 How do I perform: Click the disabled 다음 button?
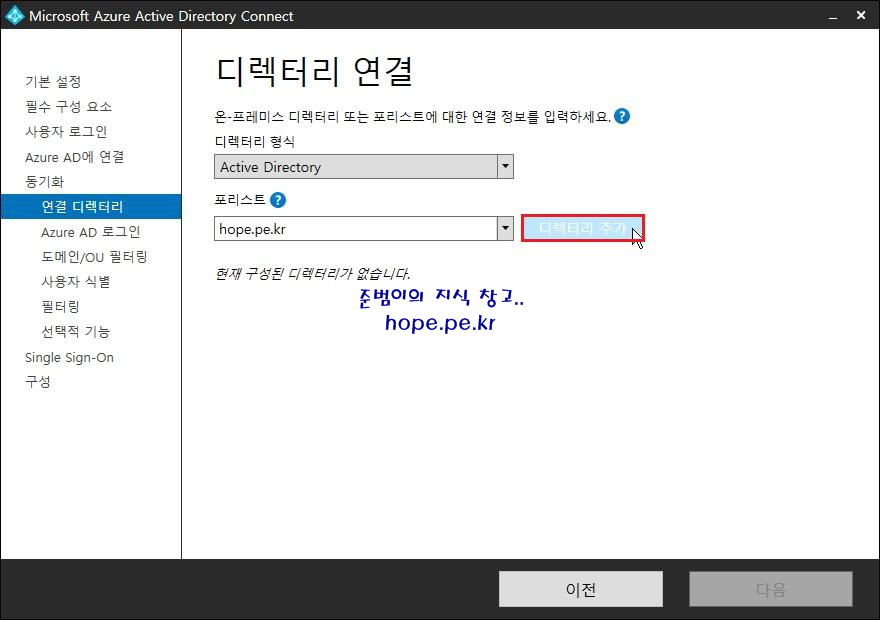(771, 589)
